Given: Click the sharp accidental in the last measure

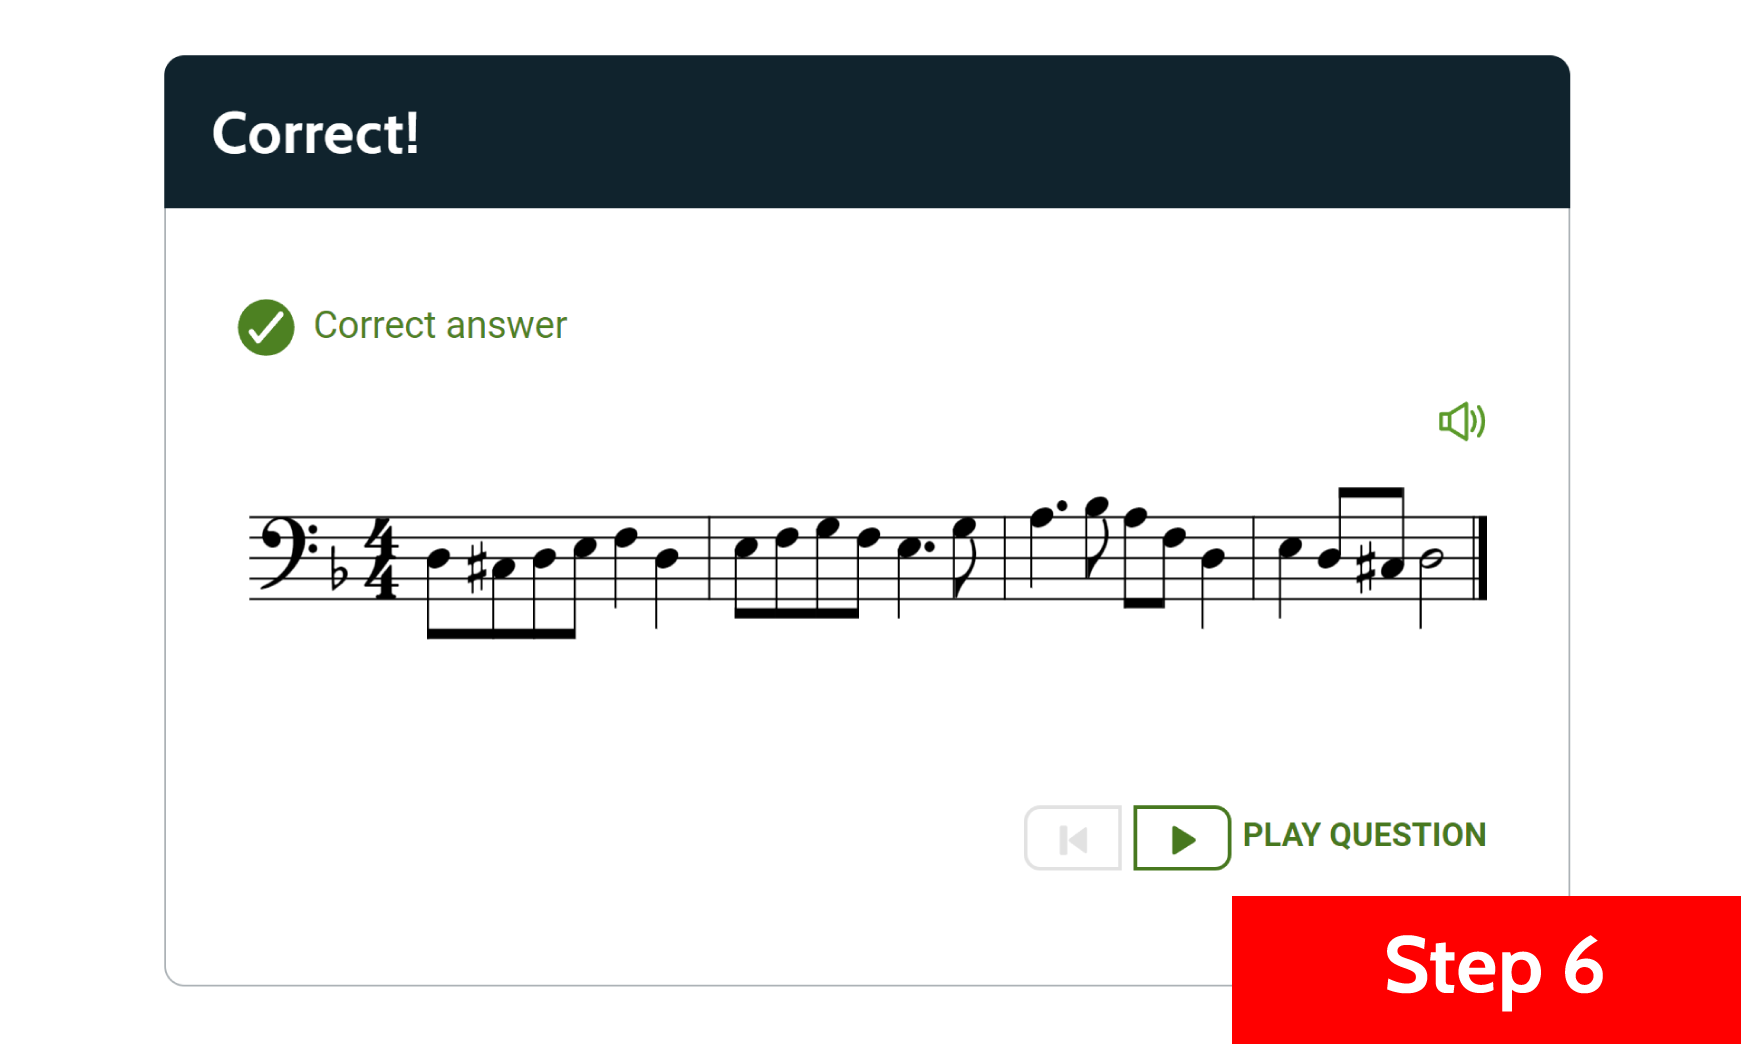Looking at the screenshot, I should pyautogui.click(x=1364, y=568).
